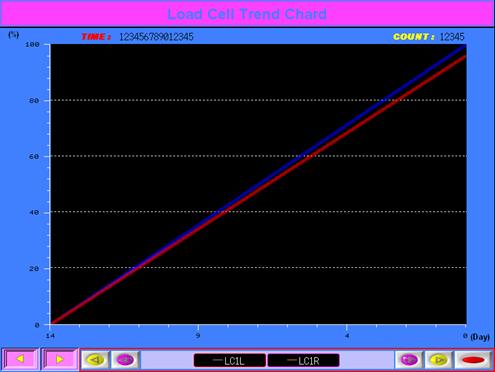This screenshot has width=495, height=372.
Task: Click the 80 percent y-axis label
Action: 34,100
